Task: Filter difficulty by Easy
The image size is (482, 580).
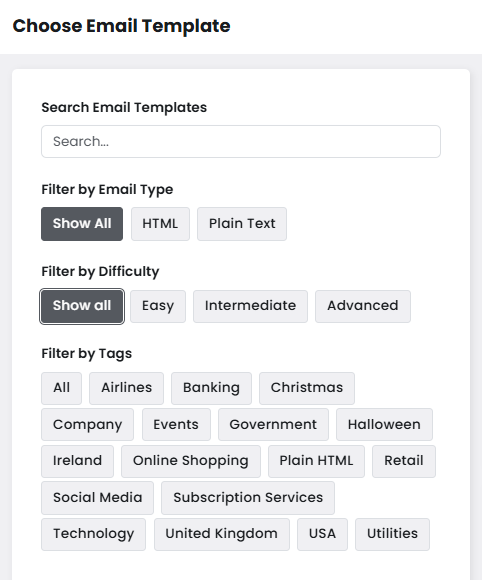Action: pos(158,306)
